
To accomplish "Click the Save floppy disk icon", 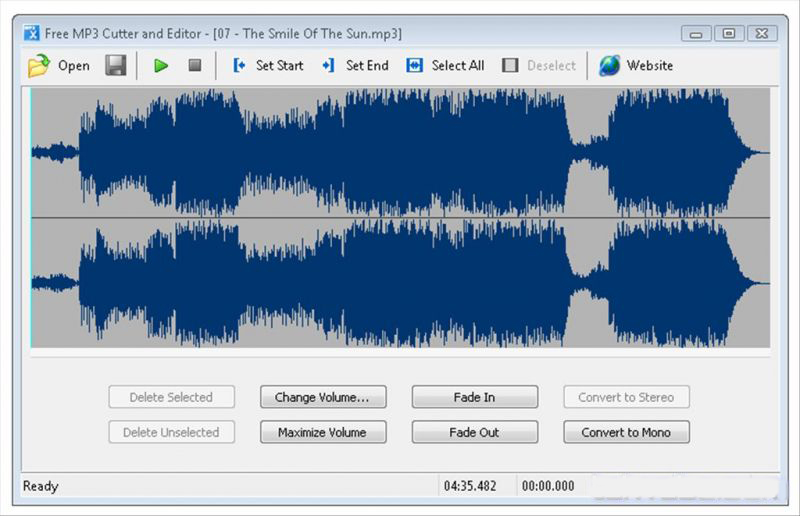I will click(116, 66).
